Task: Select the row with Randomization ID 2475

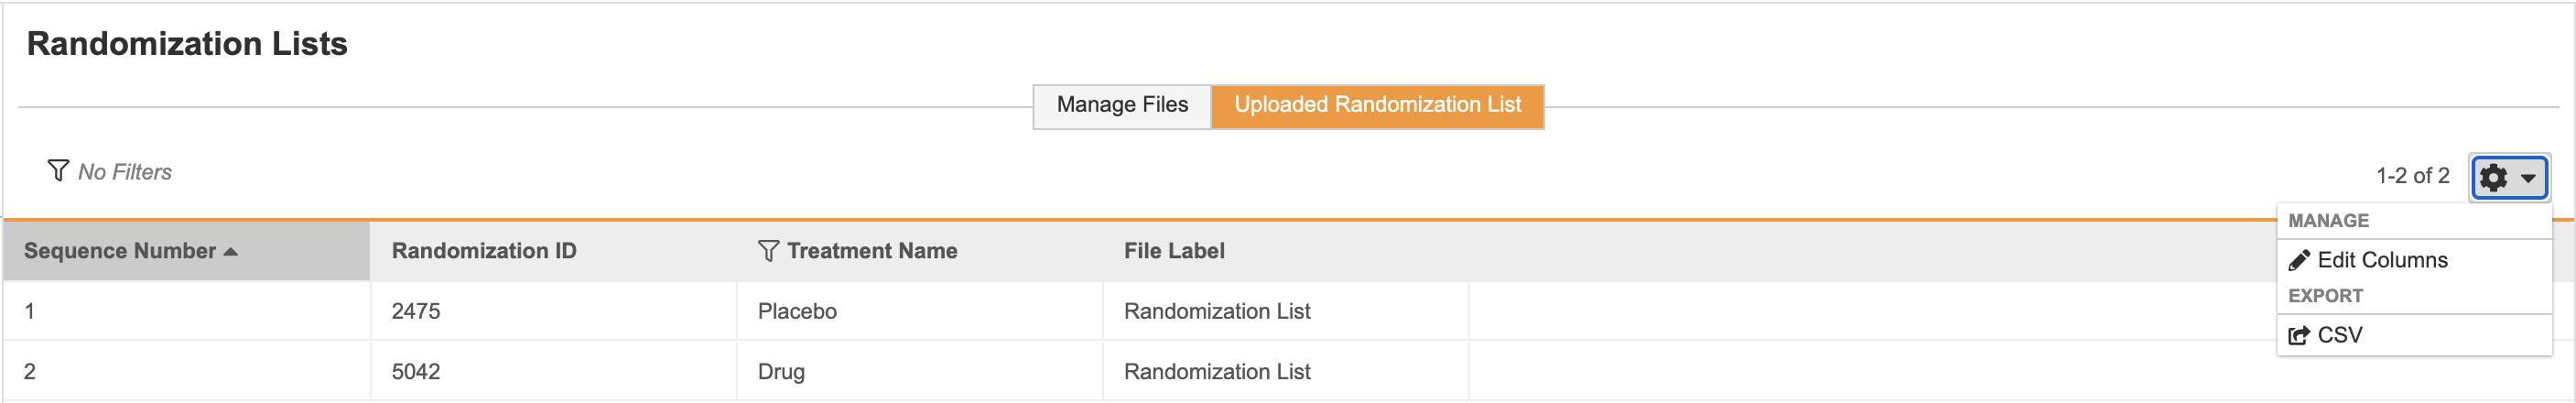Action: tap(416, 311)
